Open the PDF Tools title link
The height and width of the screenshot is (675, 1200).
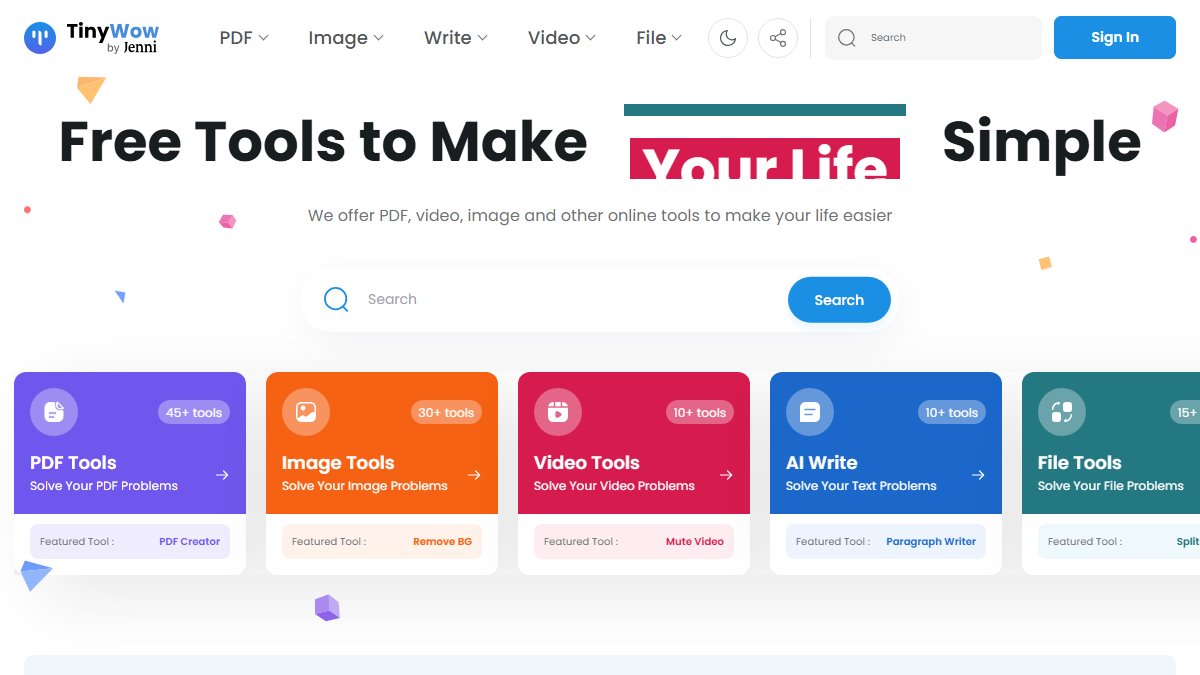coord(73,463)
